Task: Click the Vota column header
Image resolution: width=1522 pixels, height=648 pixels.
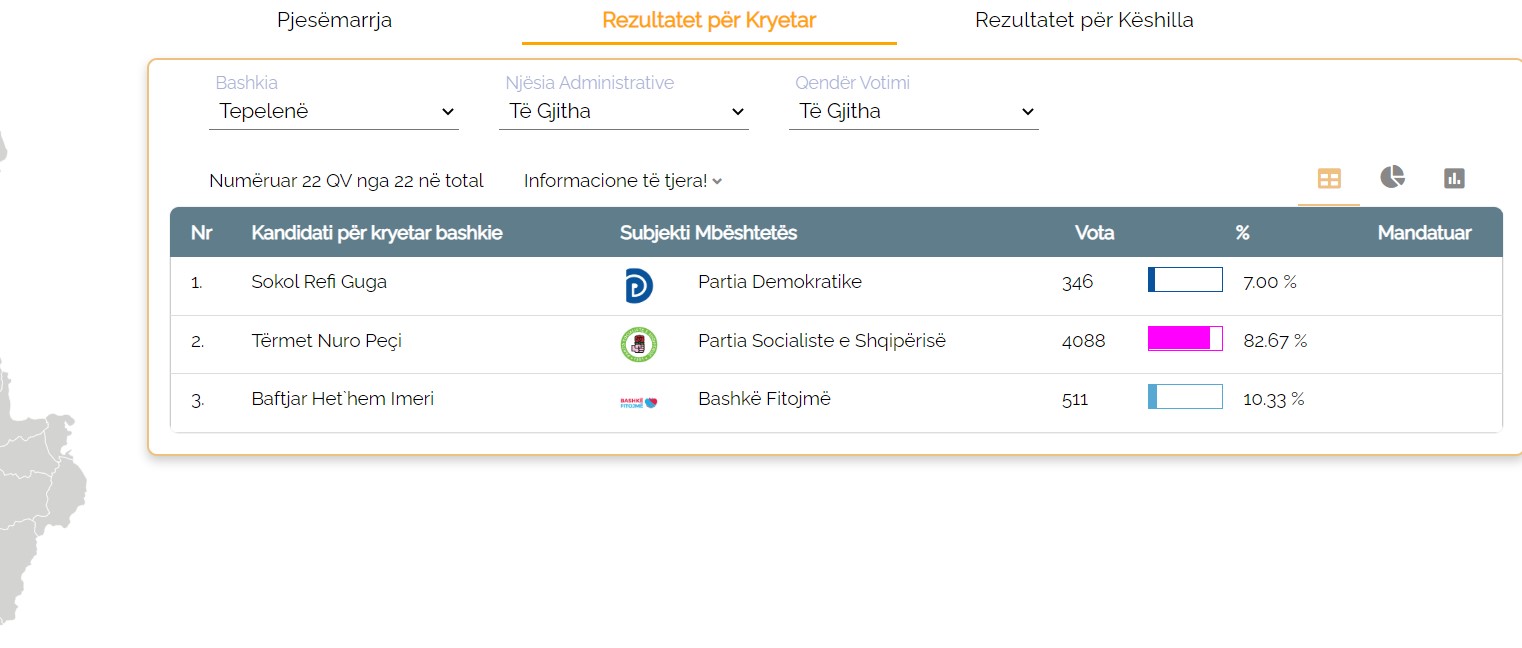Action: (x=1094, y=233)
